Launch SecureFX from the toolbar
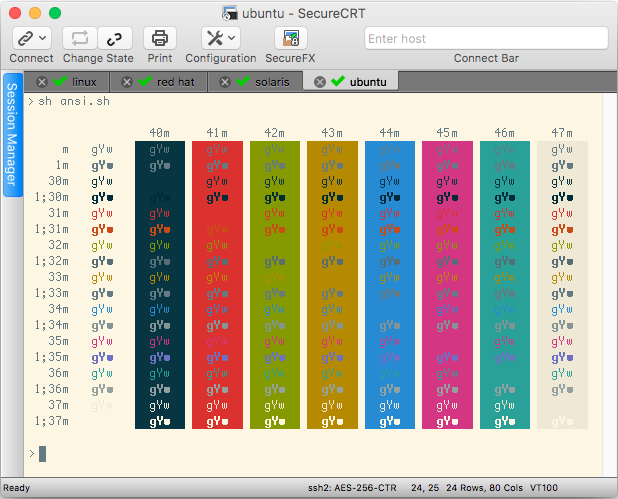Screen dimensions: 618x499 [290, 38]
